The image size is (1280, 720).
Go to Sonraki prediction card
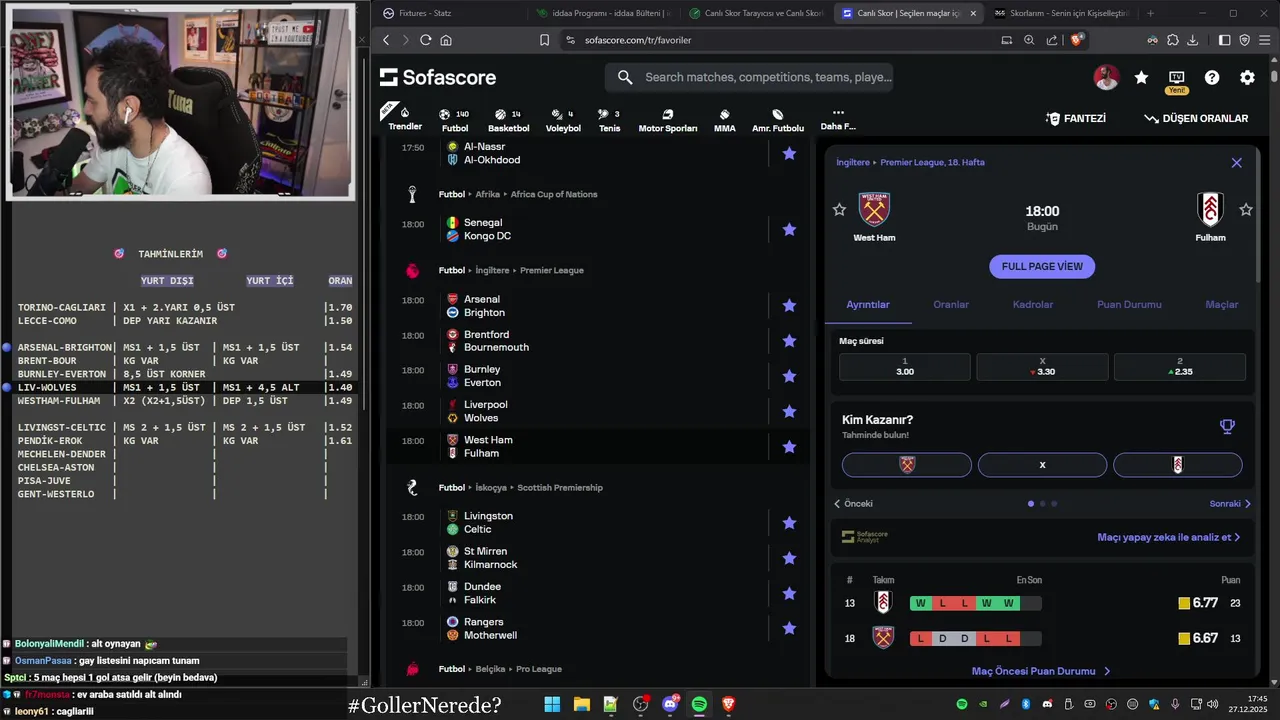(1230, 504)
